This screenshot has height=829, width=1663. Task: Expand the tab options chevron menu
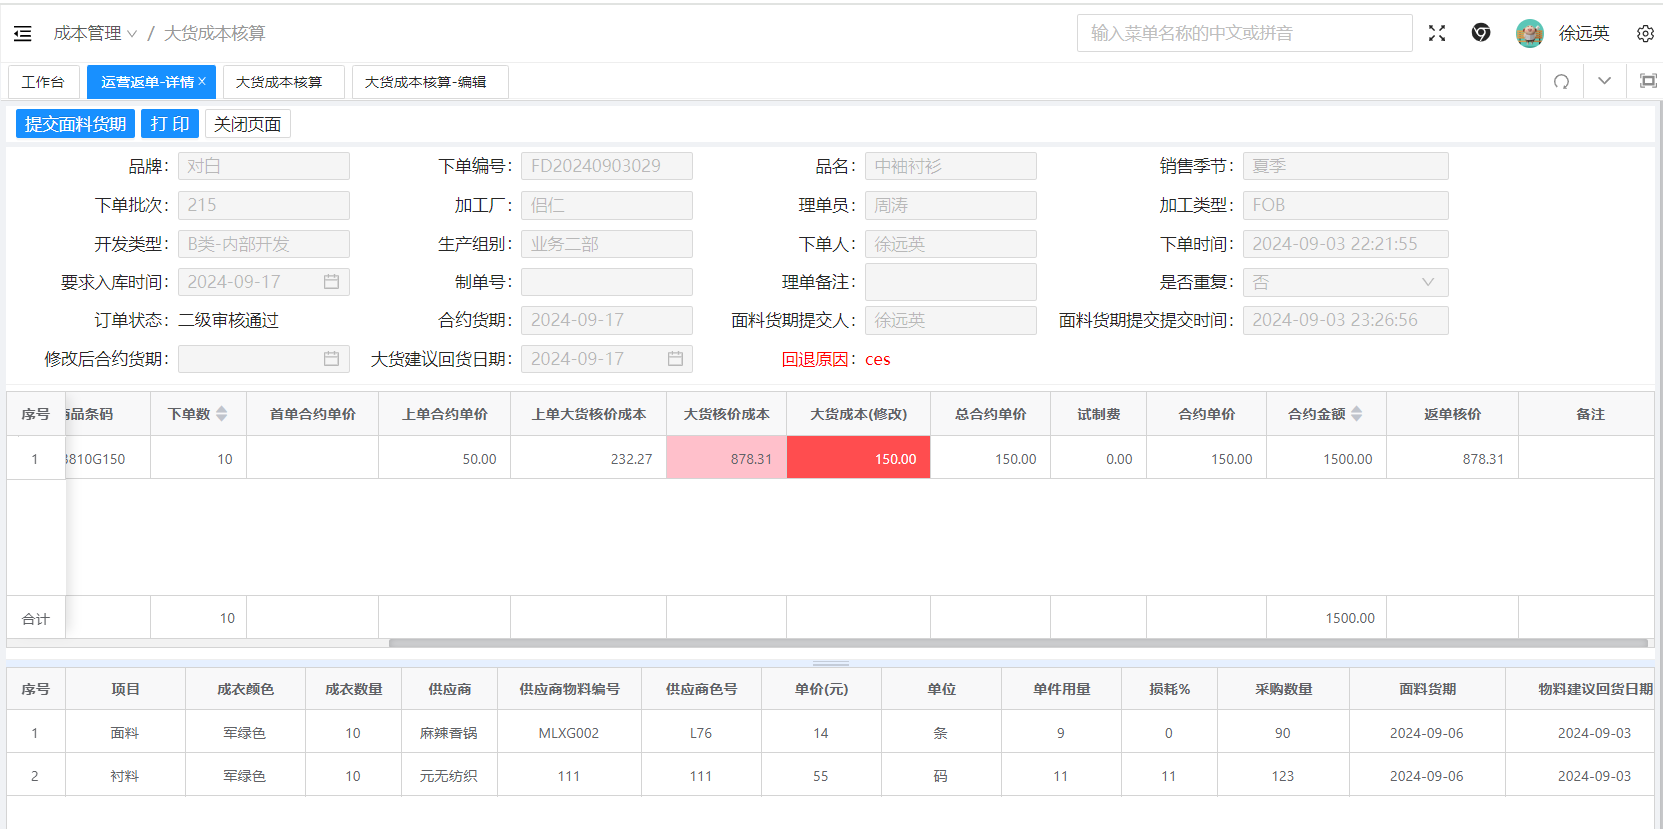(1604, 82)
